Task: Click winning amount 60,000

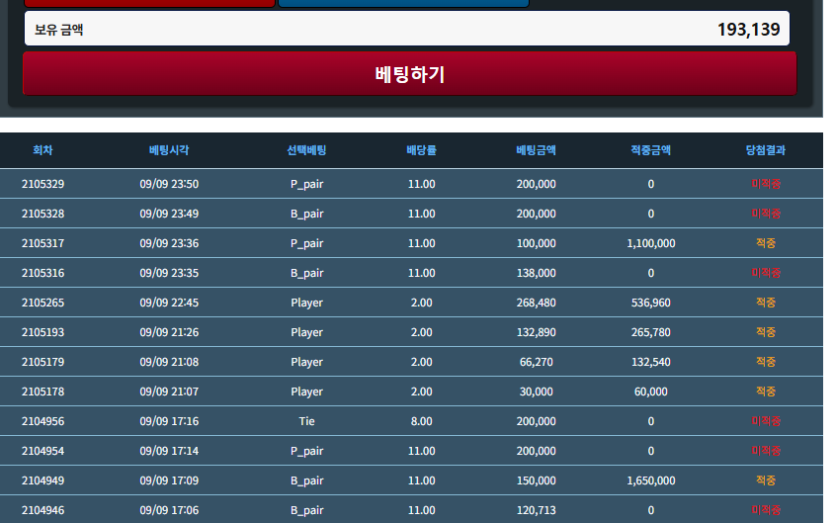Action: 651,391
